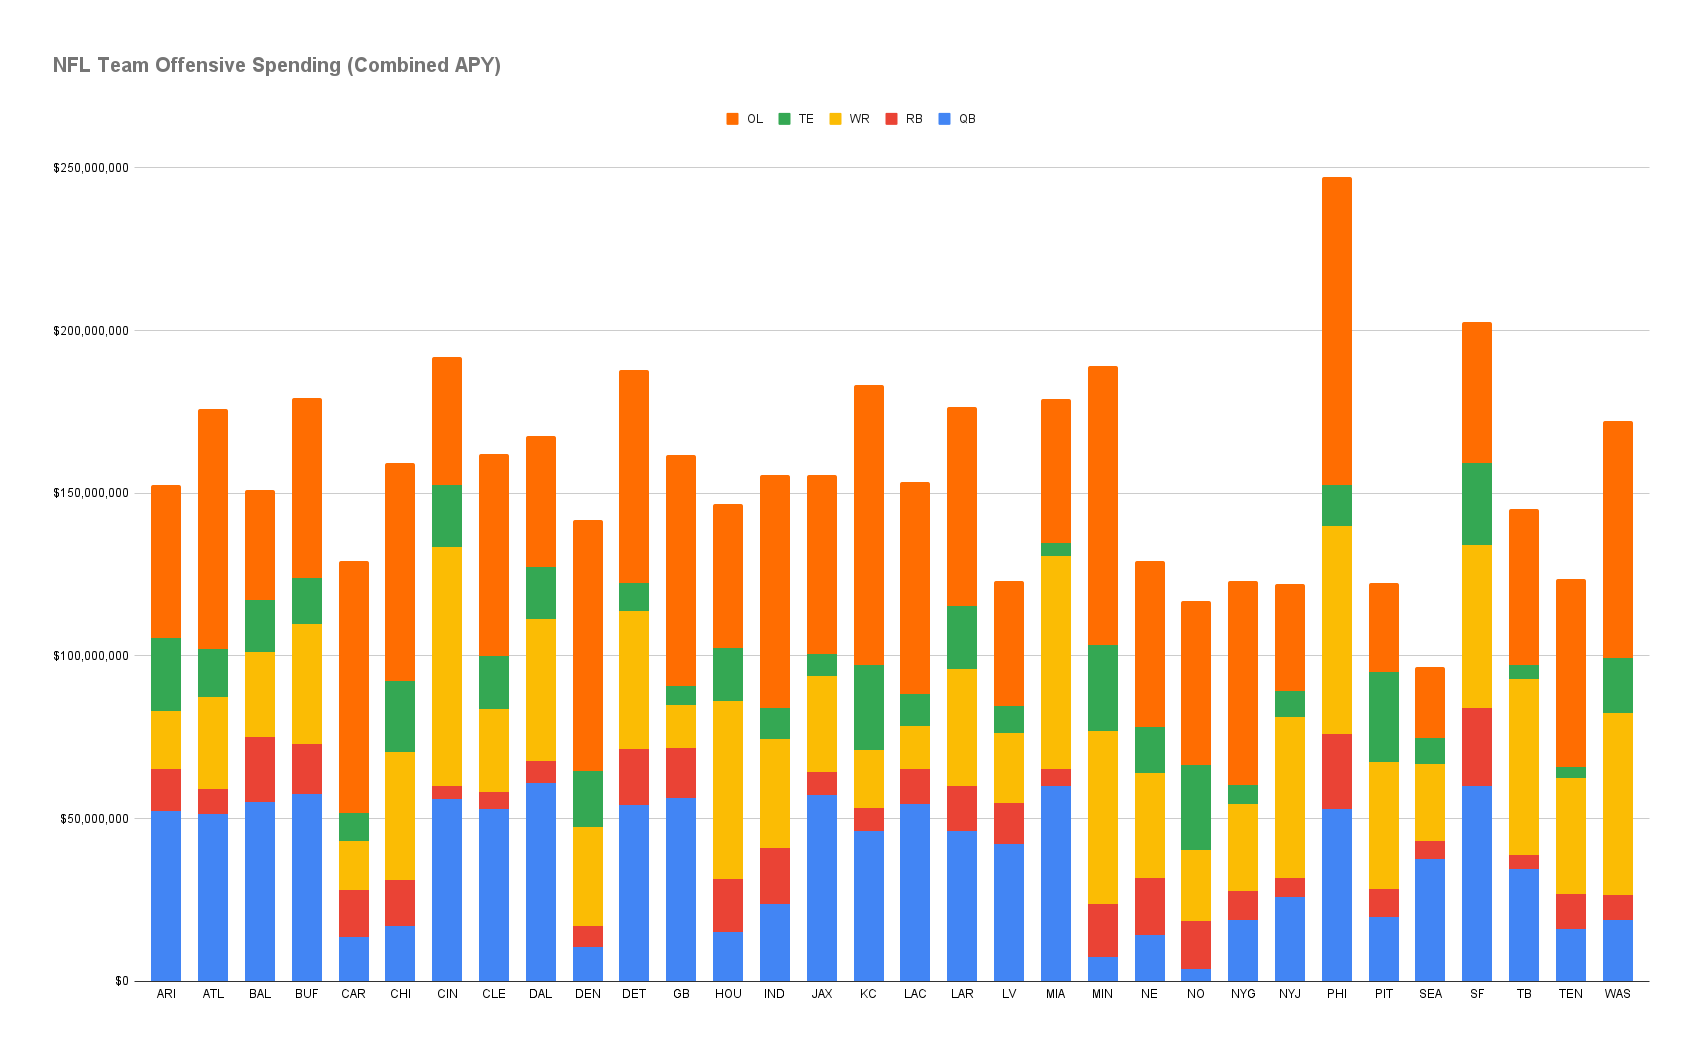Click the PIT team axis label
Screen dimensions: 1702x1054
(1384, 994)
